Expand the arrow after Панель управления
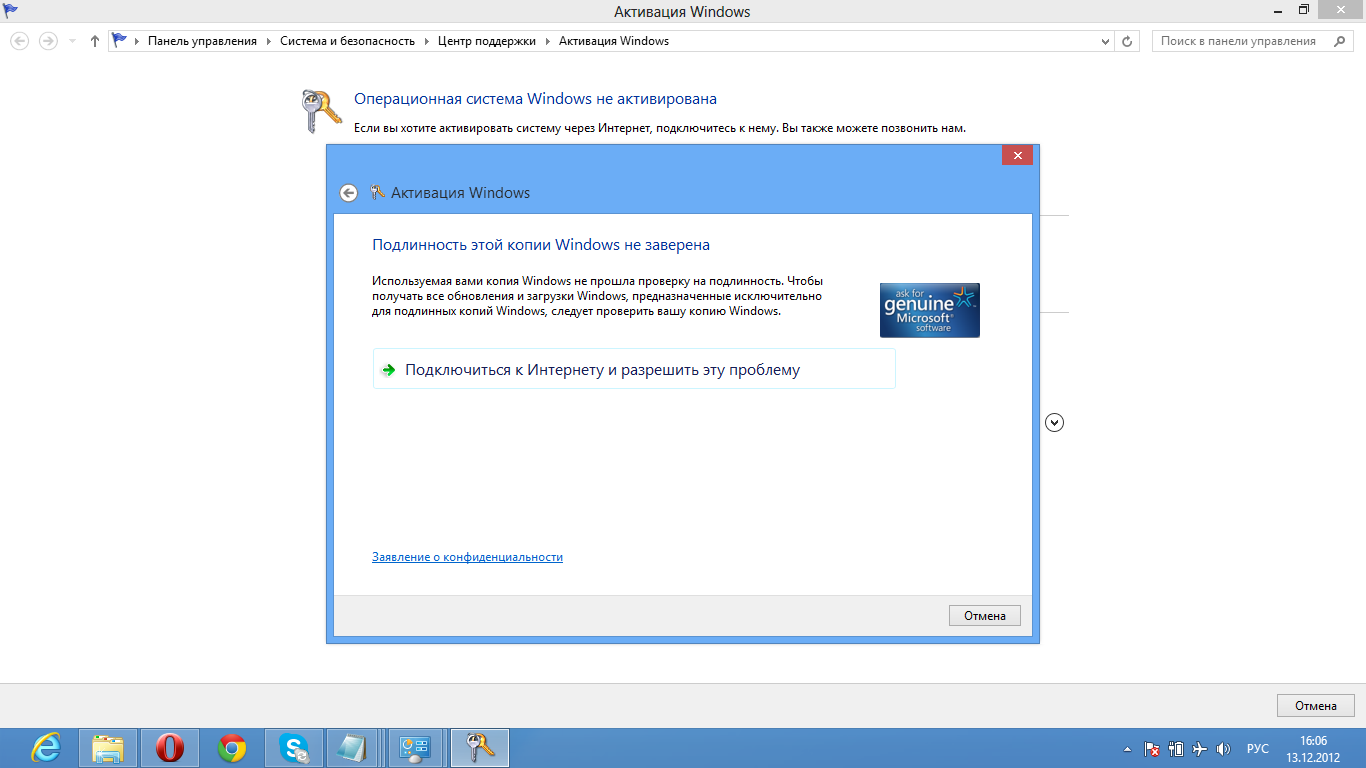The image size is (1366, 768). pos(269,41)
